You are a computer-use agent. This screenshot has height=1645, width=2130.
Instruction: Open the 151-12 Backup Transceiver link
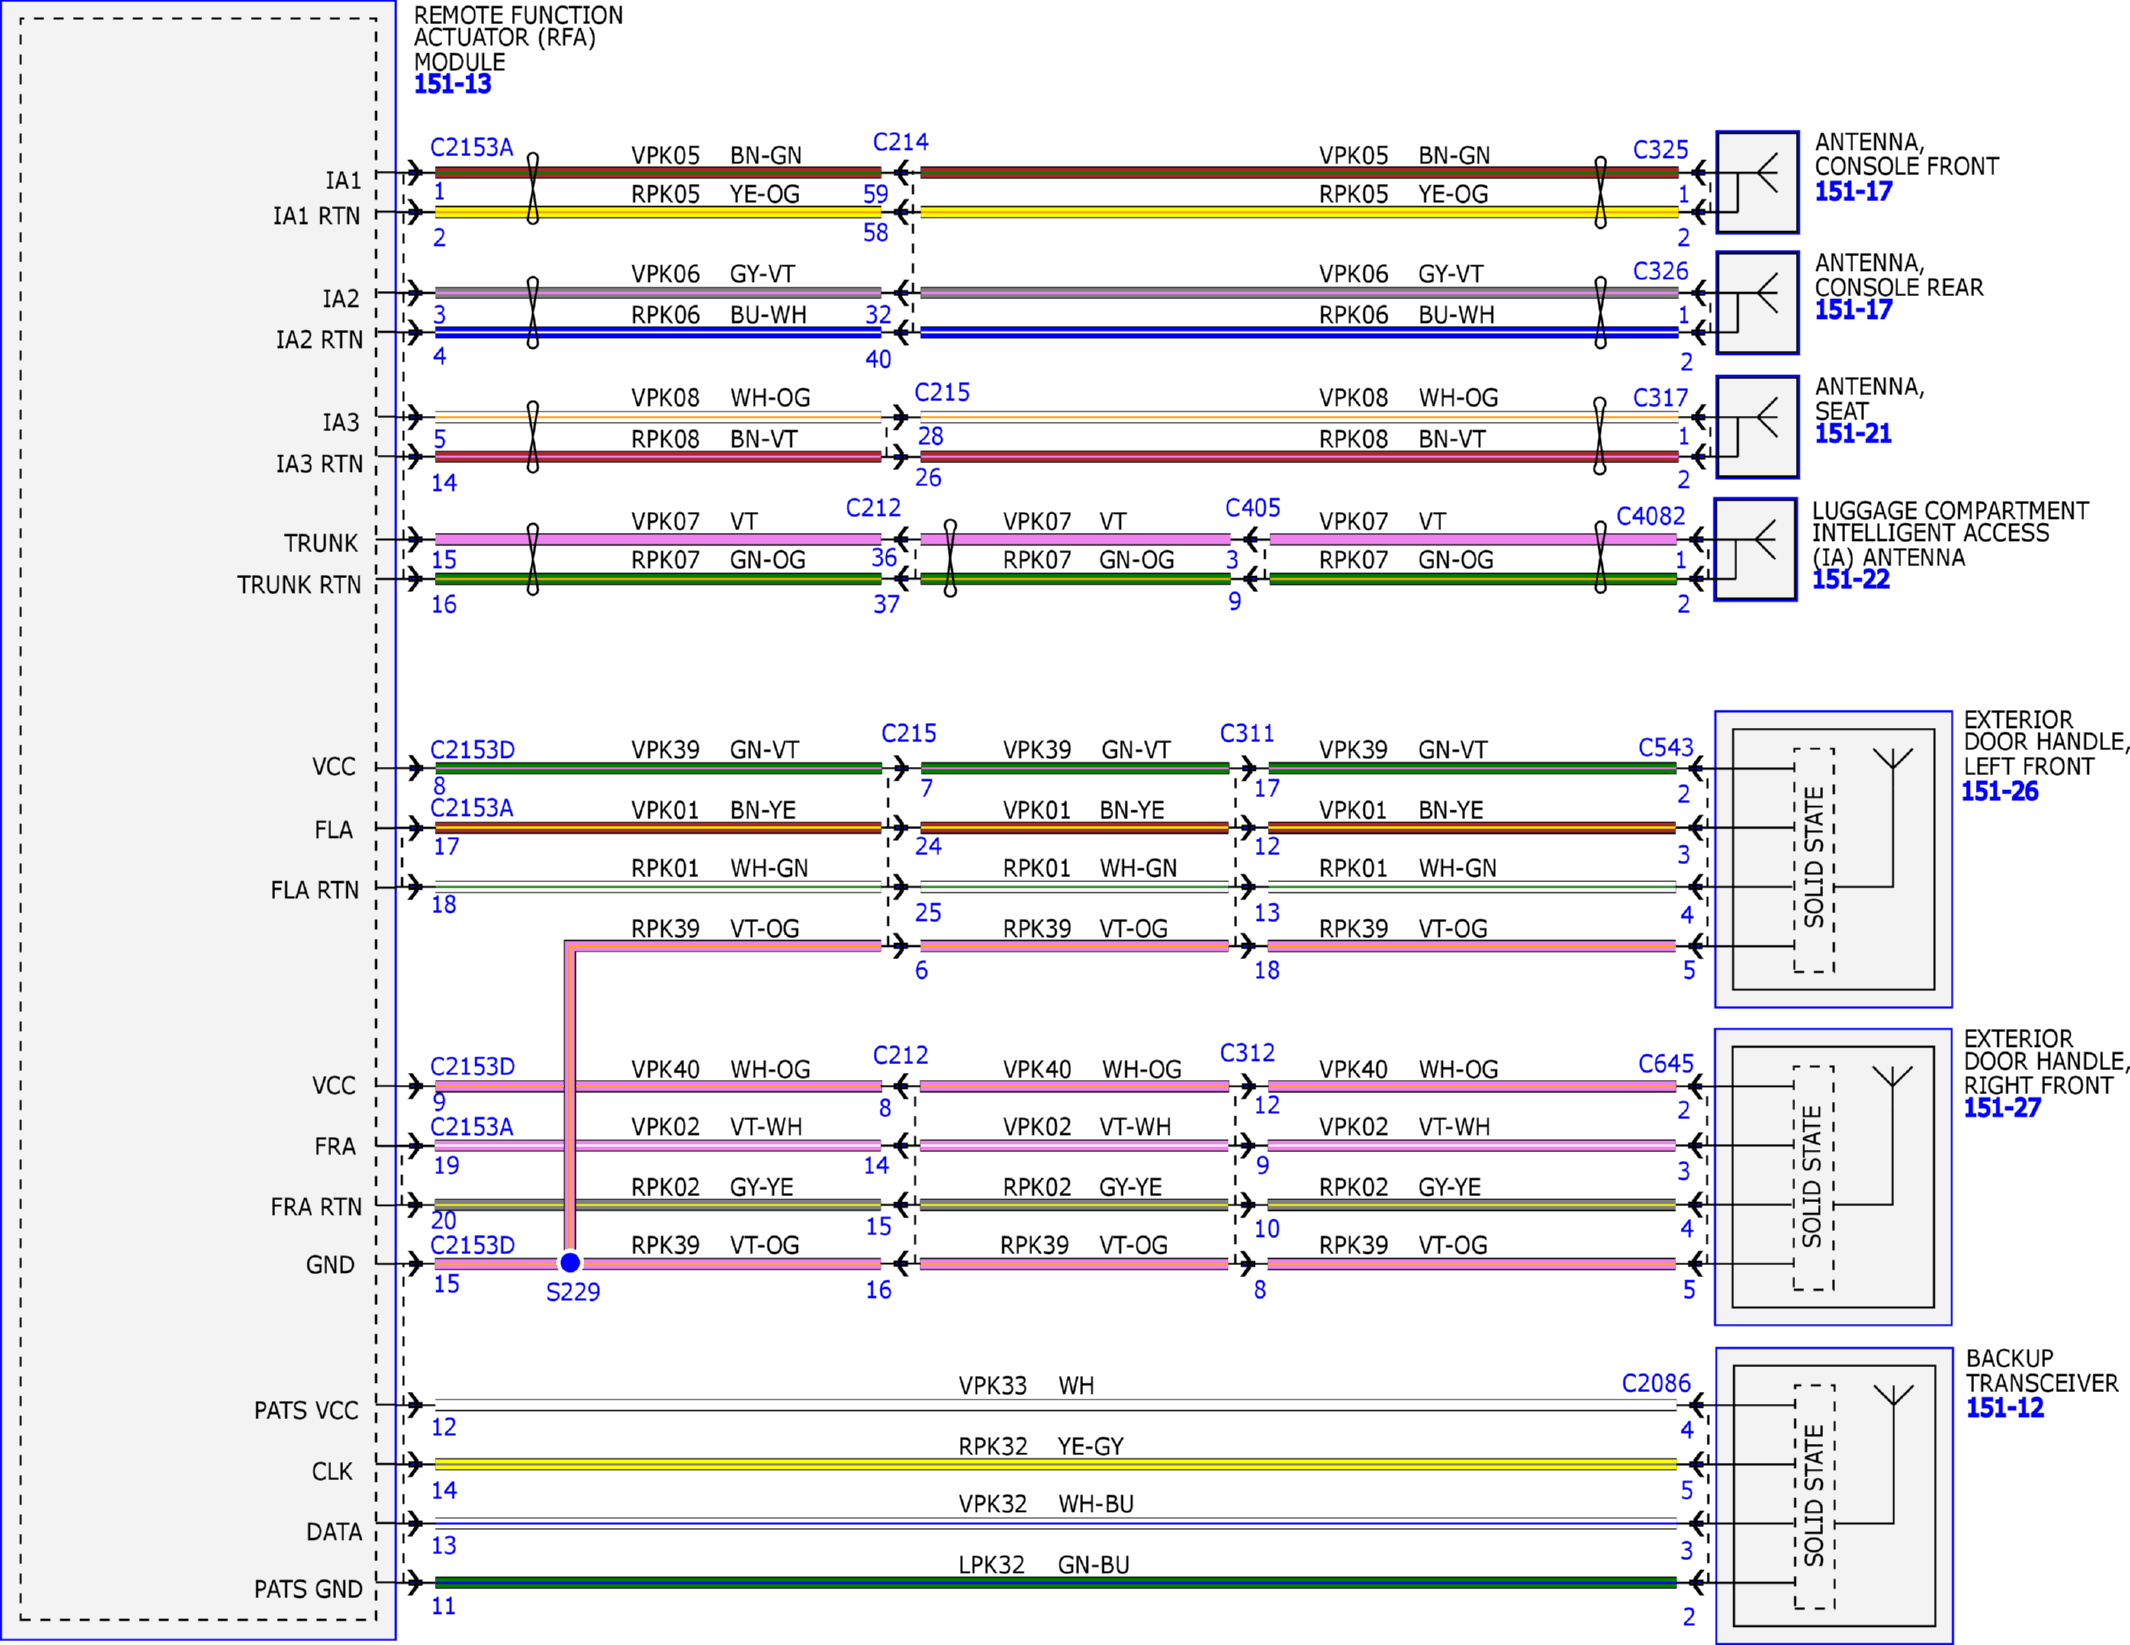pyautogui.click(x=2005, y=1408)
